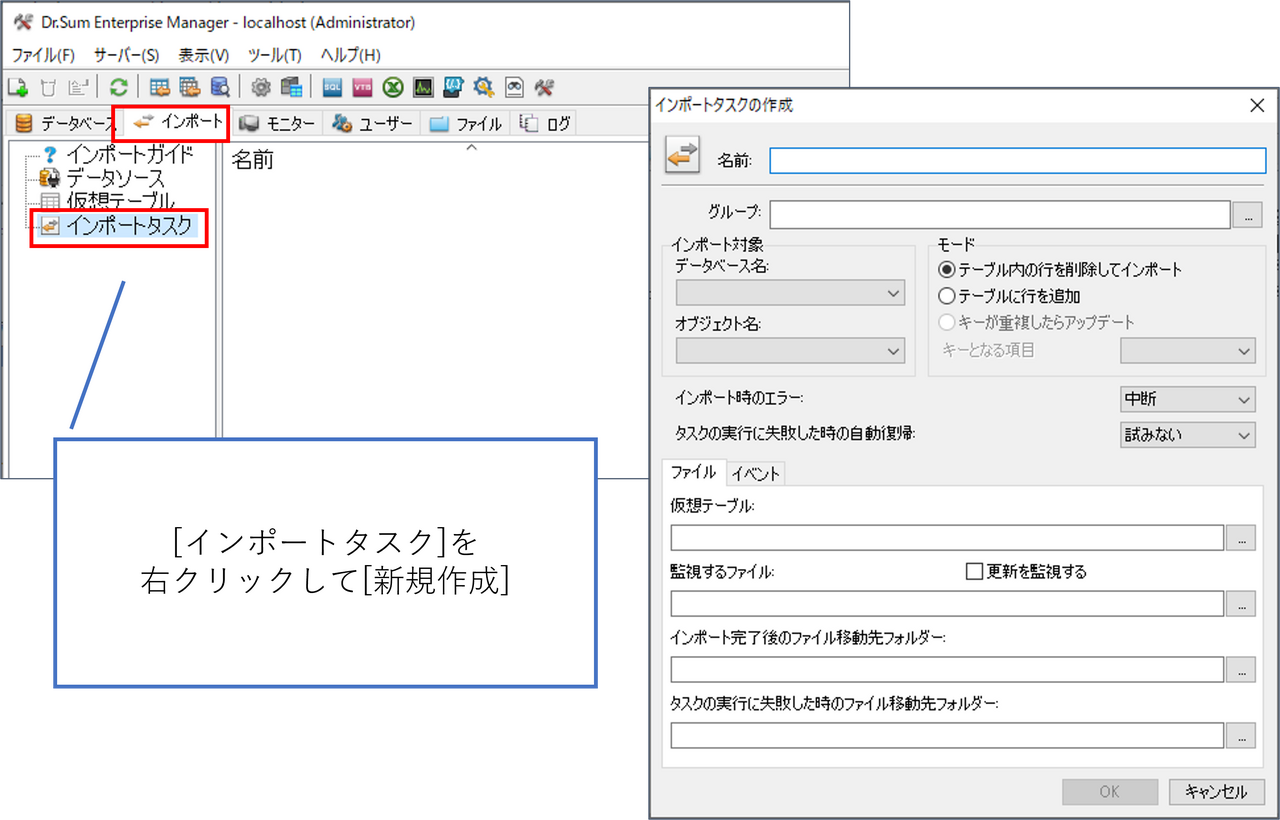Screen dimensions: 1280x820
Task: Open the green Excel tool icon
Action: (393, 87)
